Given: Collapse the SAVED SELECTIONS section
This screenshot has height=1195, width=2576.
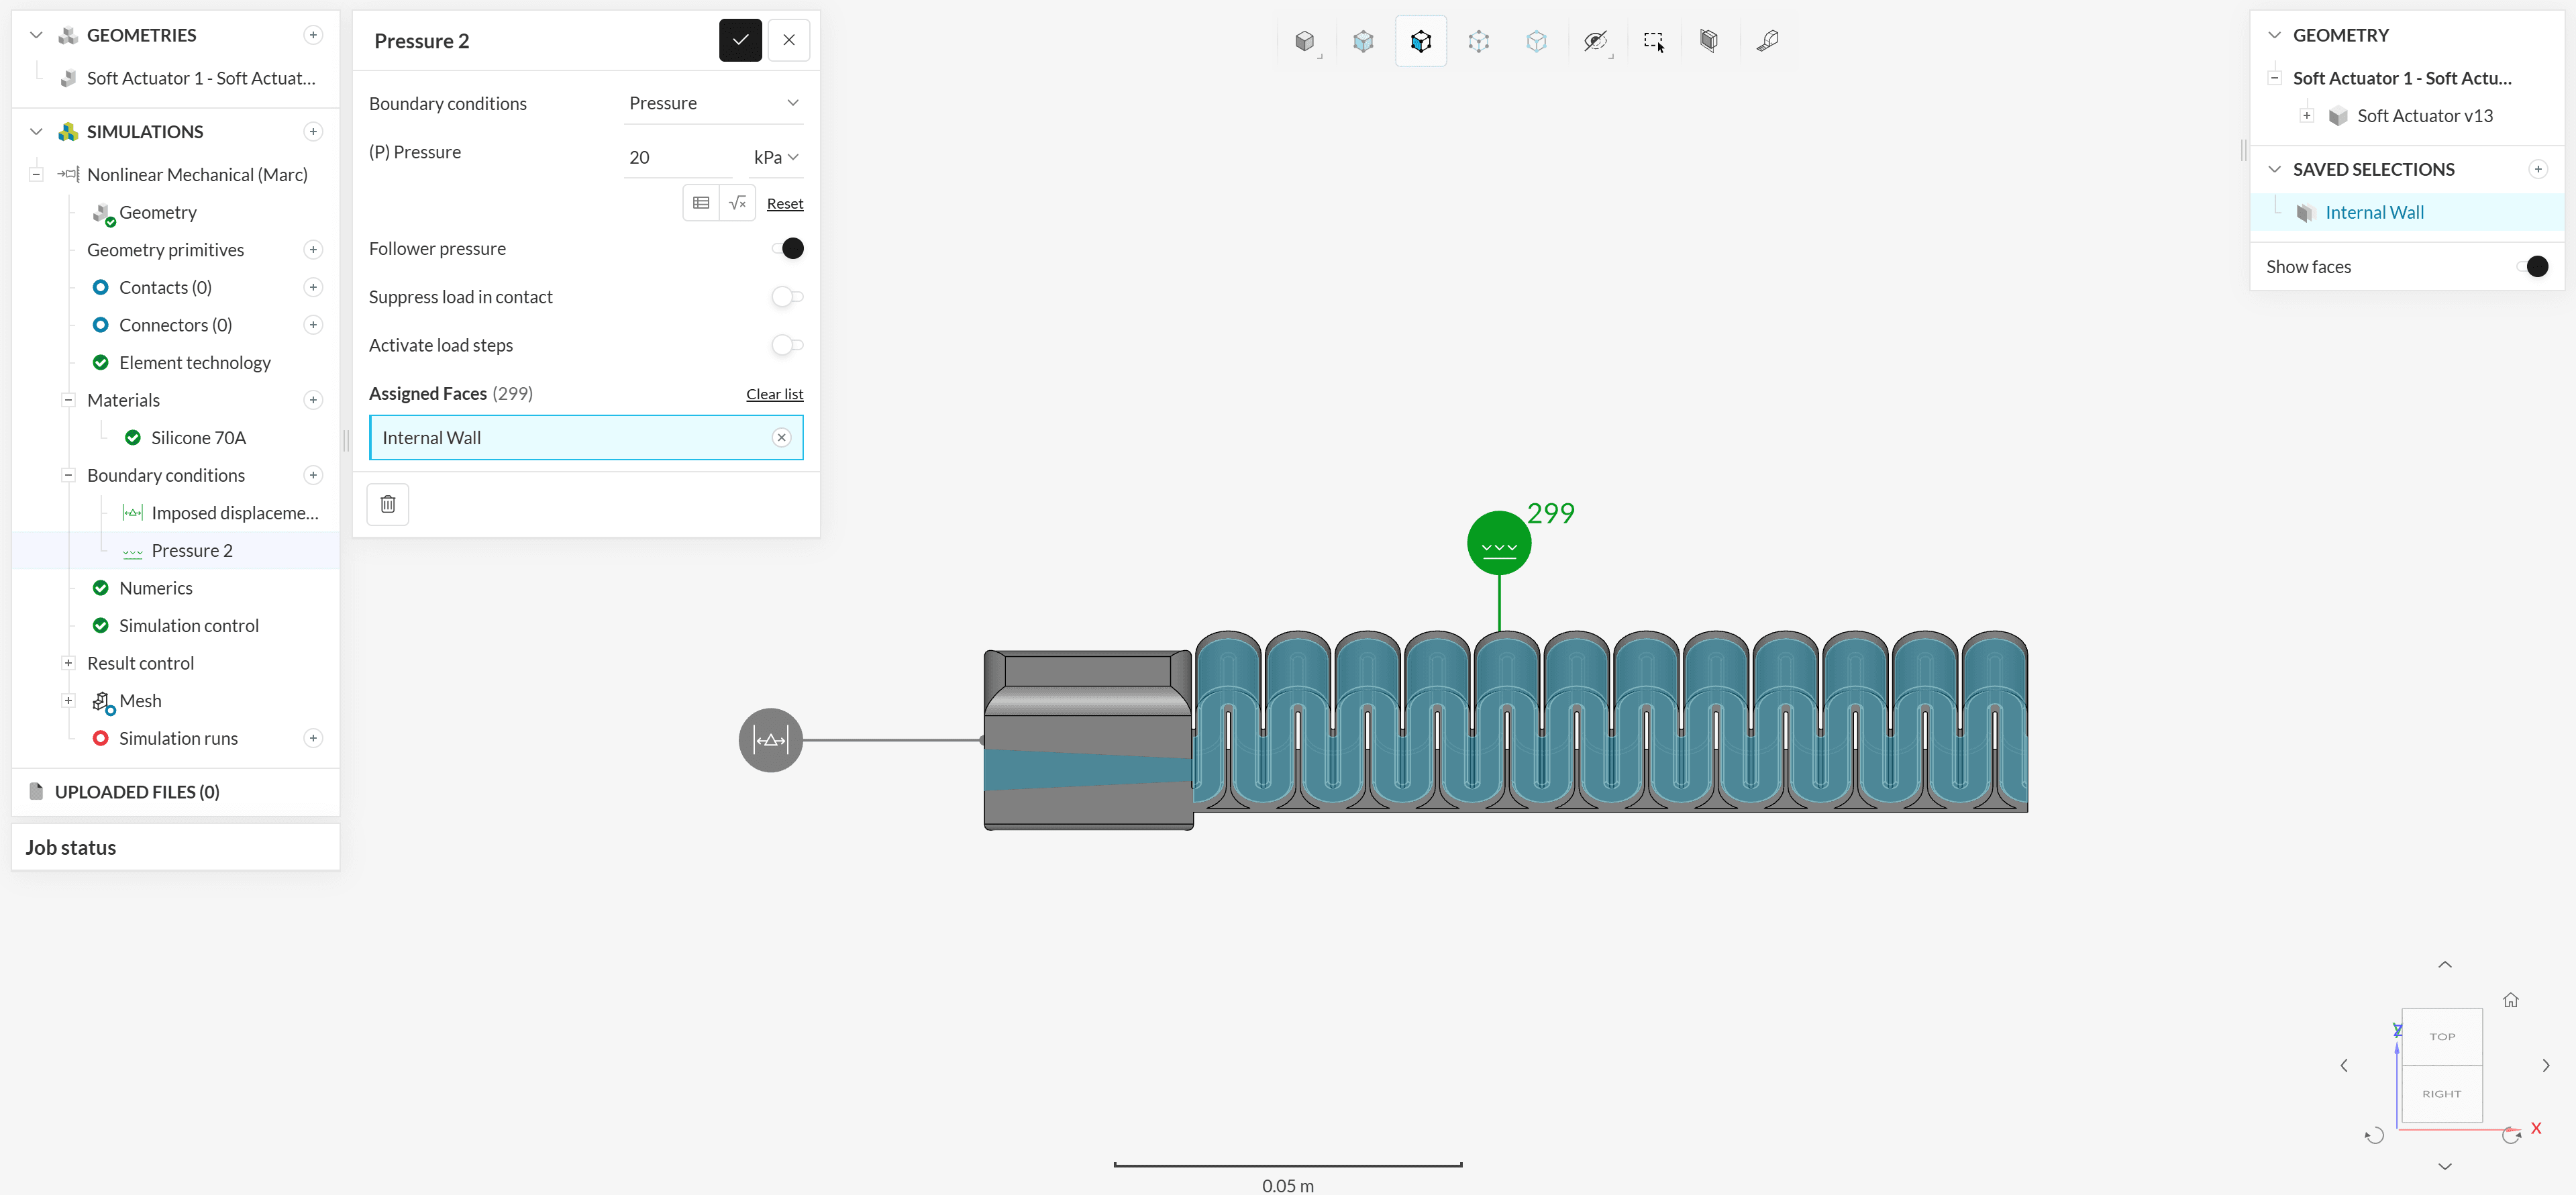Looking at the screenshot, I should 2274,170.
